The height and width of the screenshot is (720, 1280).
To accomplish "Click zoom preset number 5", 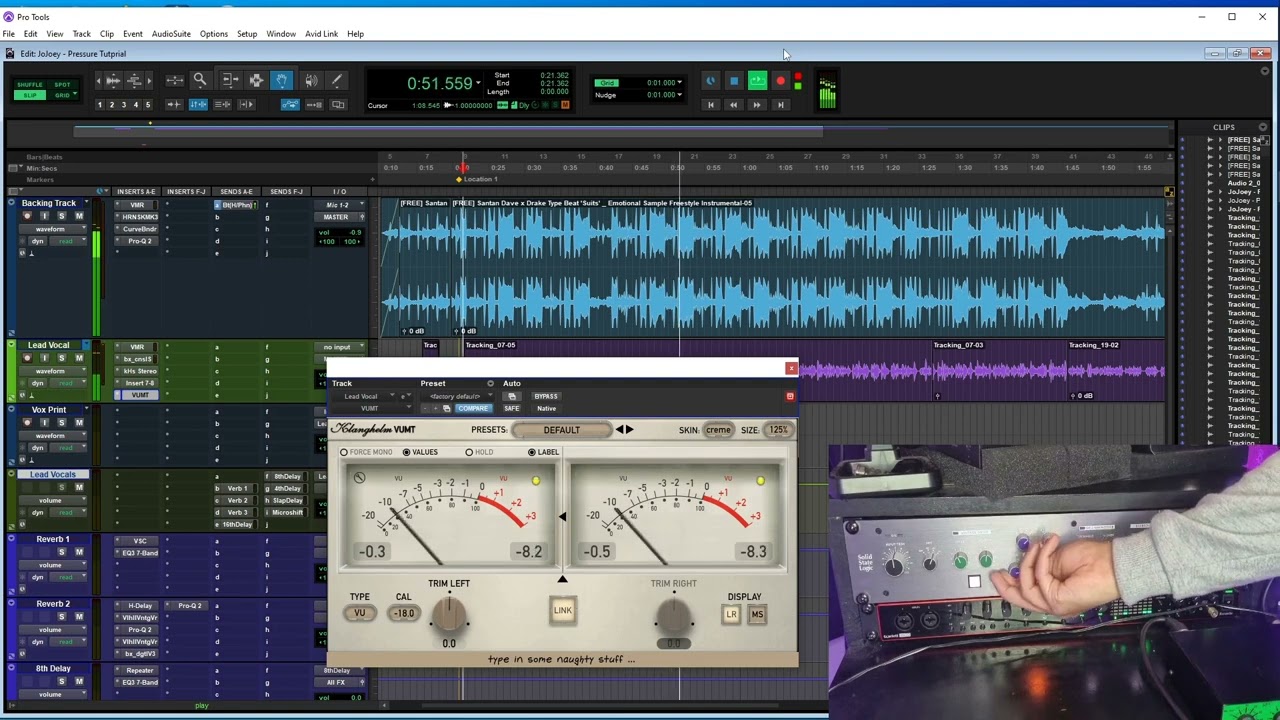I will 148,105.
